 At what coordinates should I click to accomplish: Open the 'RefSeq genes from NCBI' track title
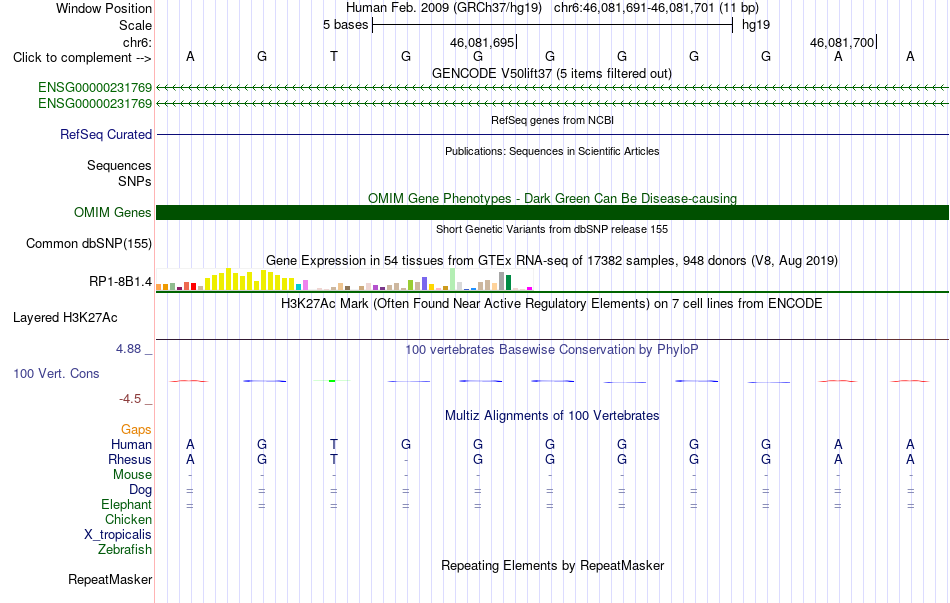pyautogui.click(x=552, y=120)
